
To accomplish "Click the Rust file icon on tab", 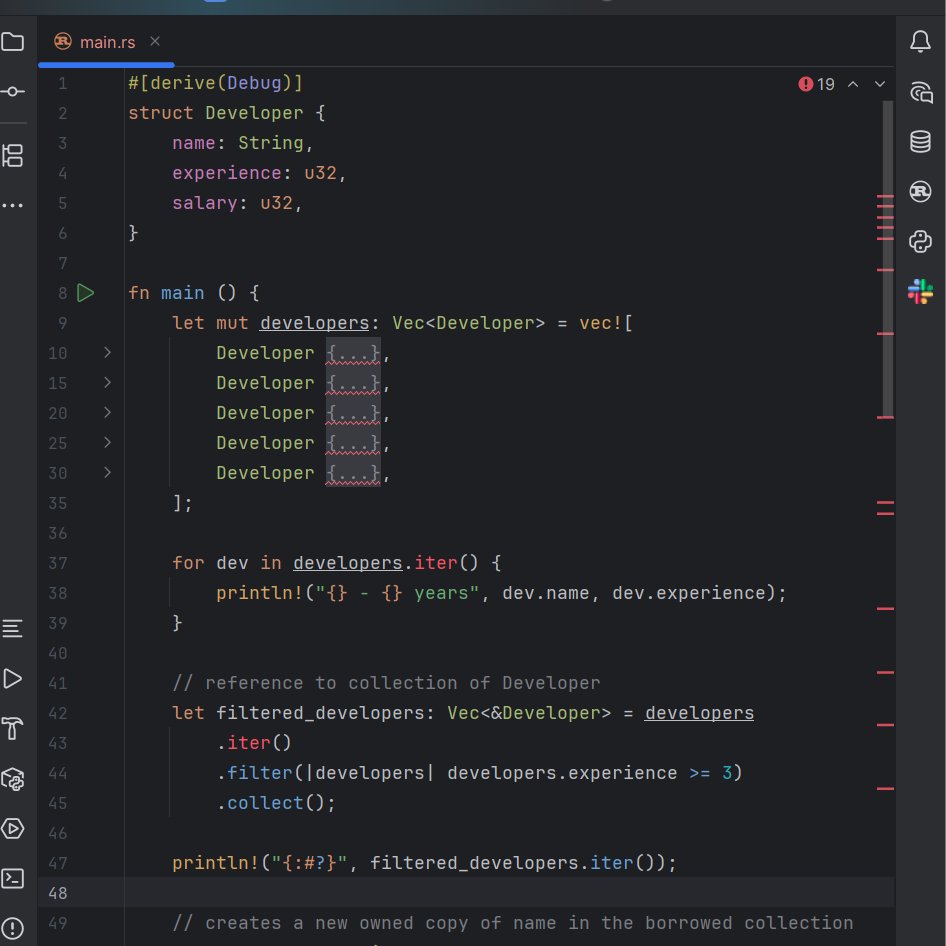I will (x=63, y=42).
